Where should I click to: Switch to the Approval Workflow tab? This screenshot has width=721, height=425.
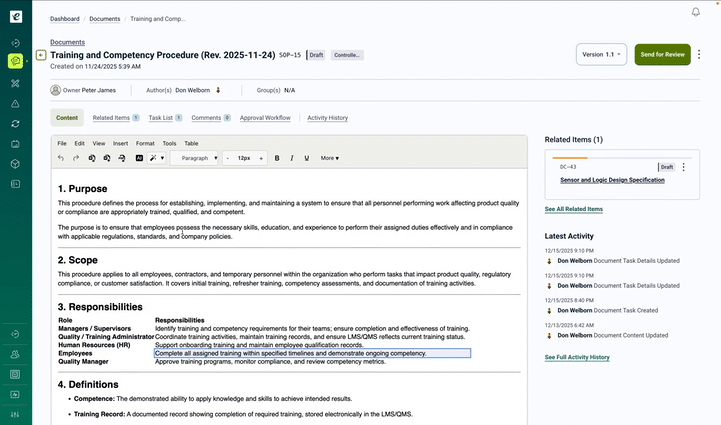pyautogui.click(x=265, y=118)
